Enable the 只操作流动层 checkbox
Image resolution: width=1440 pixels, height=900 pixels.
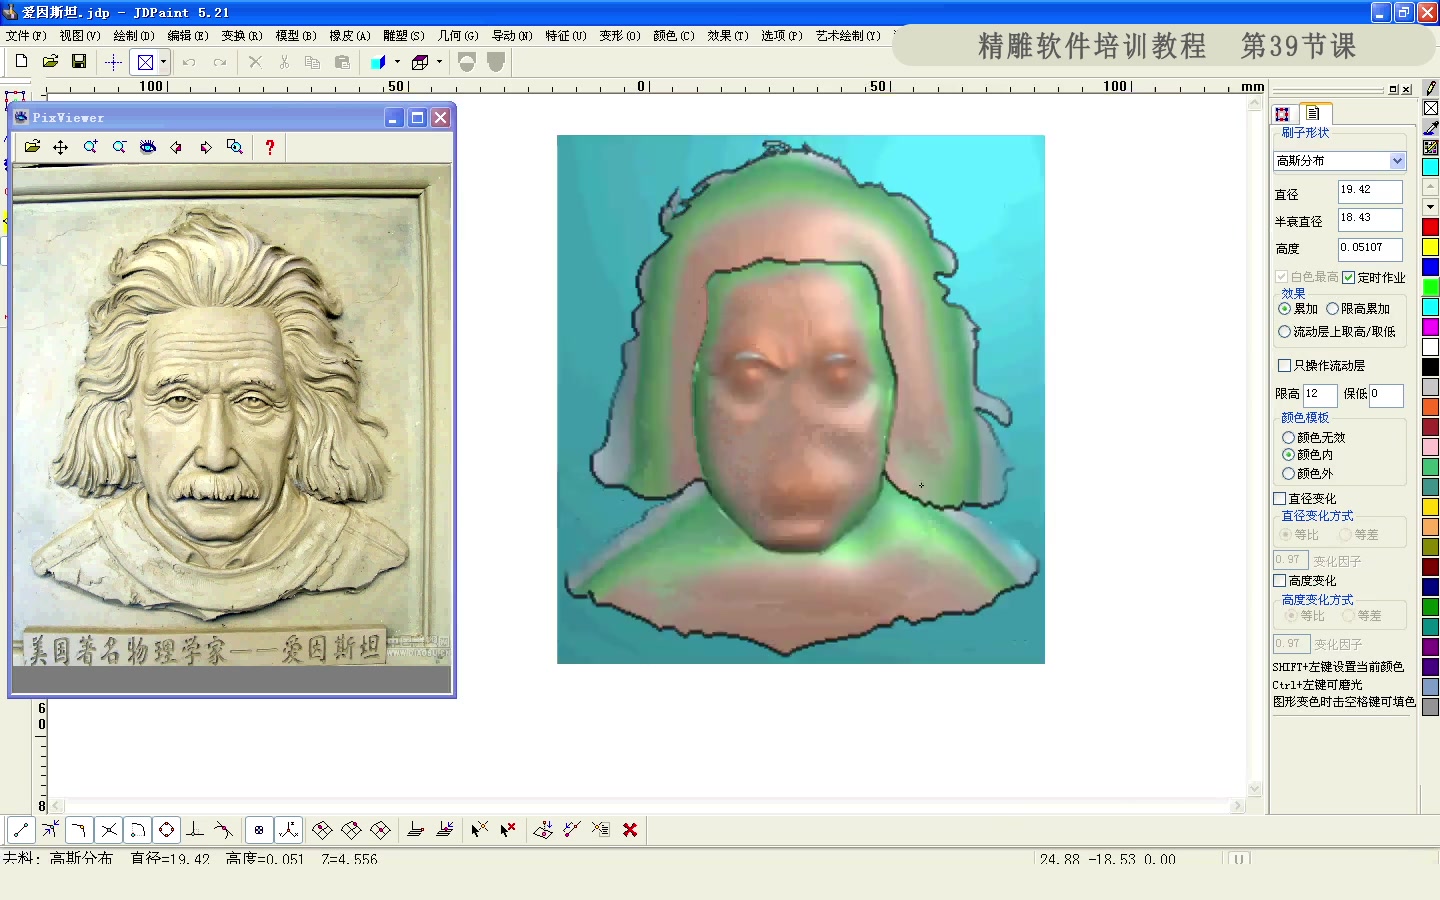[1284, 366]
